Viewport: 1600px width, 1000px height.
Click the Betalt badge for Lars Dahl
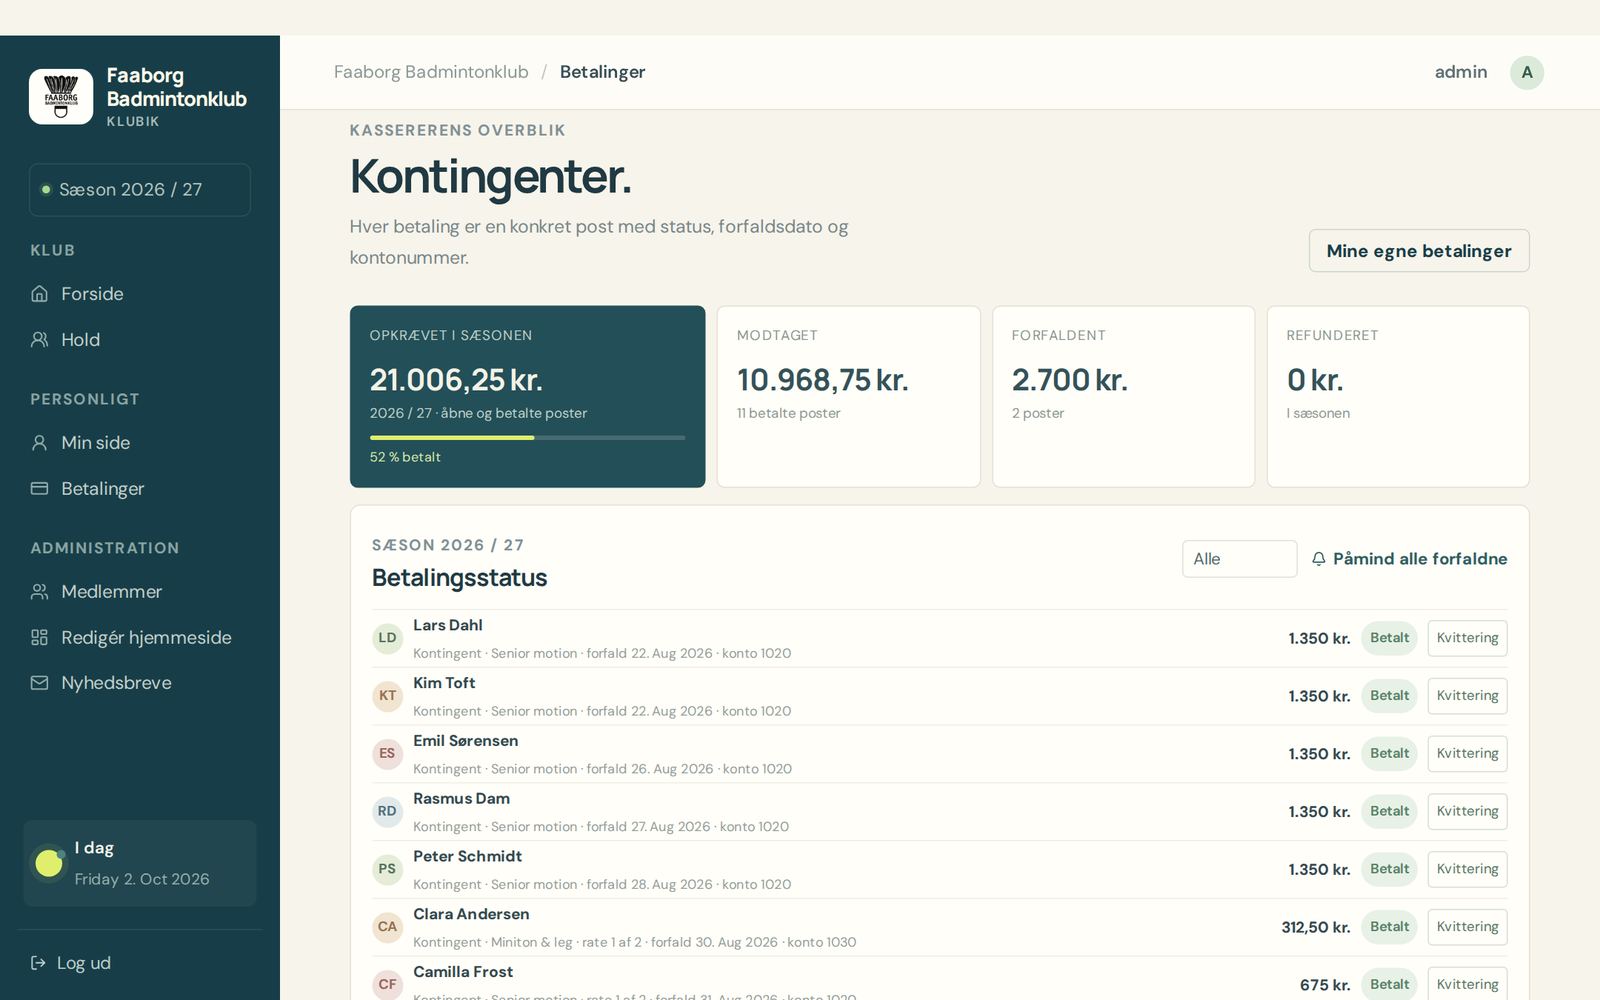[1389, 638]
